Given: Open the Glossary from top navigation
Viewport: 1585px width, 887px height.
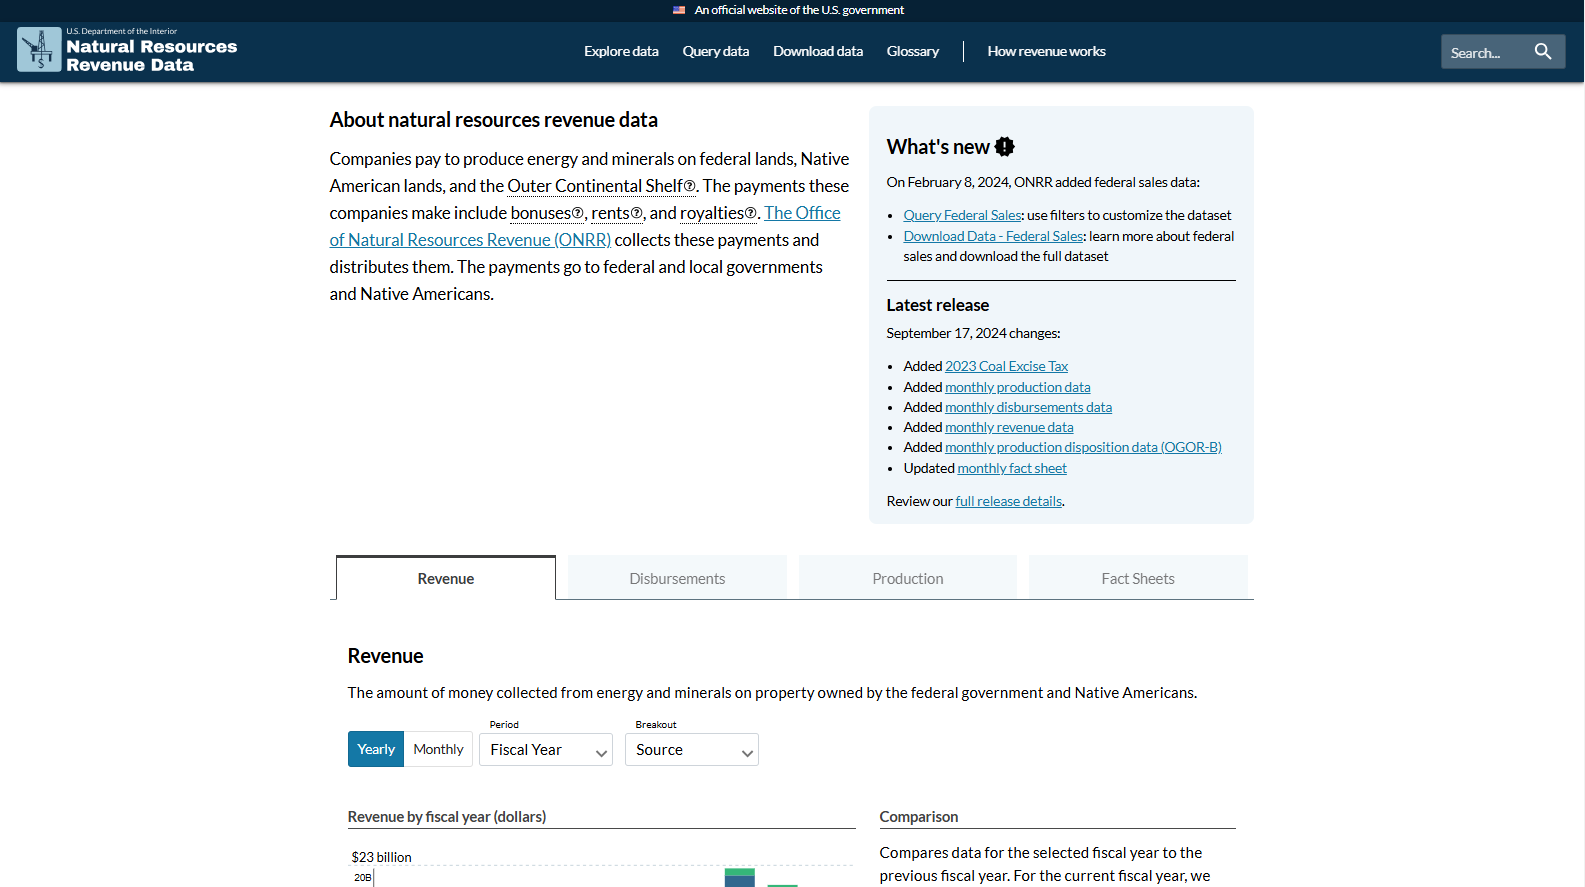Looking at the screenshot, I should coord(912,51).
